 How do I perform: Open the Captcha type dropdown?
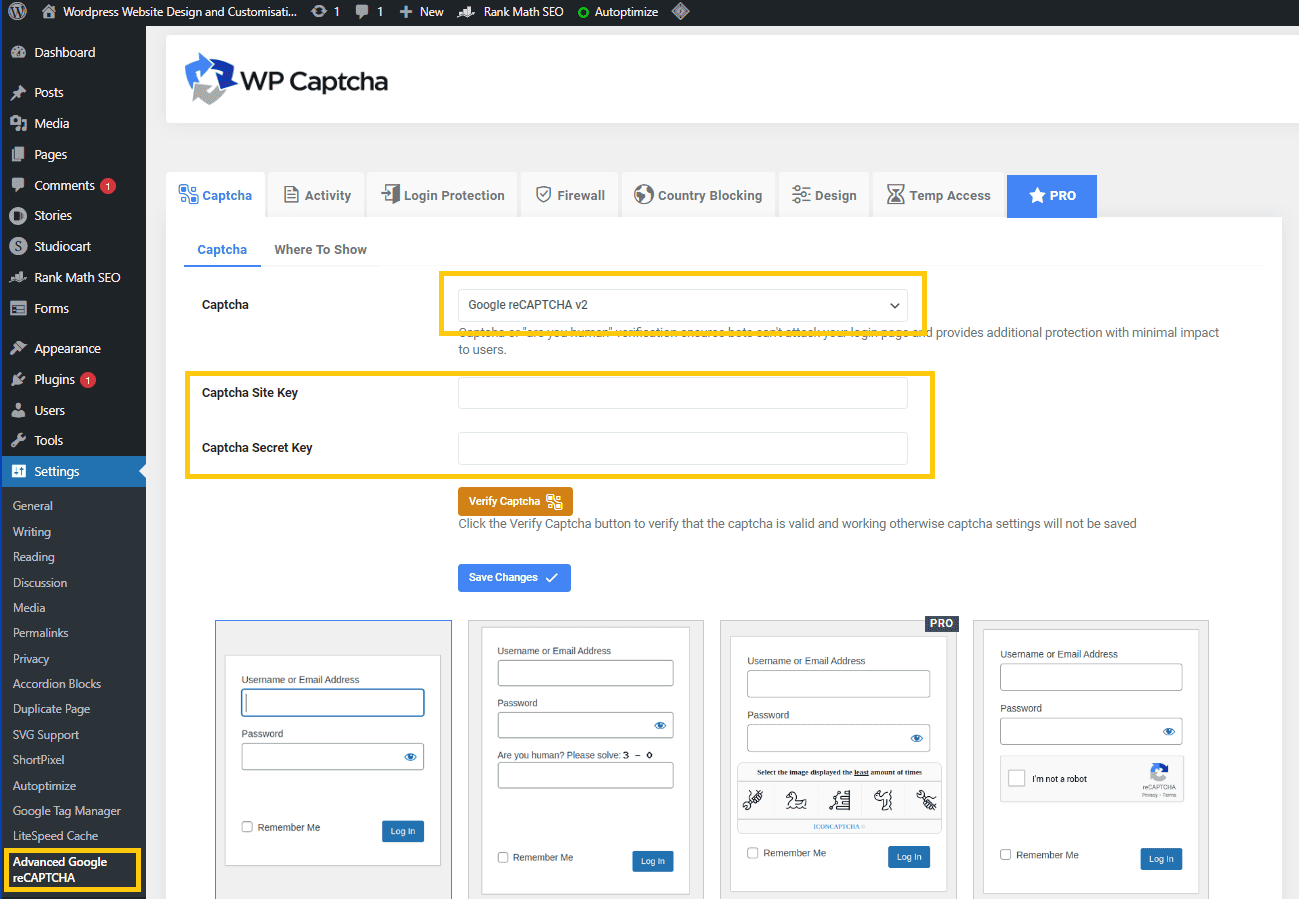683,305
